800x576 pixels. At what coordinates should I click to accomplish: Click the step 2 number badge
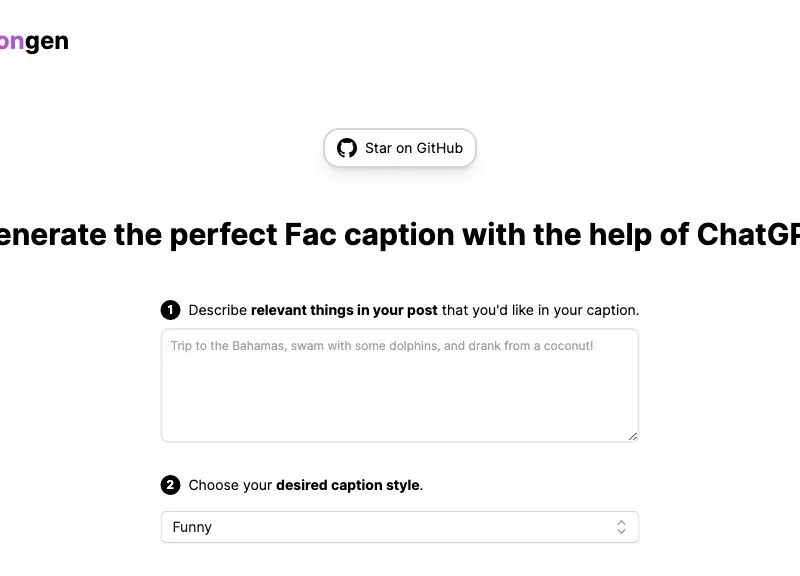point(170,485)
